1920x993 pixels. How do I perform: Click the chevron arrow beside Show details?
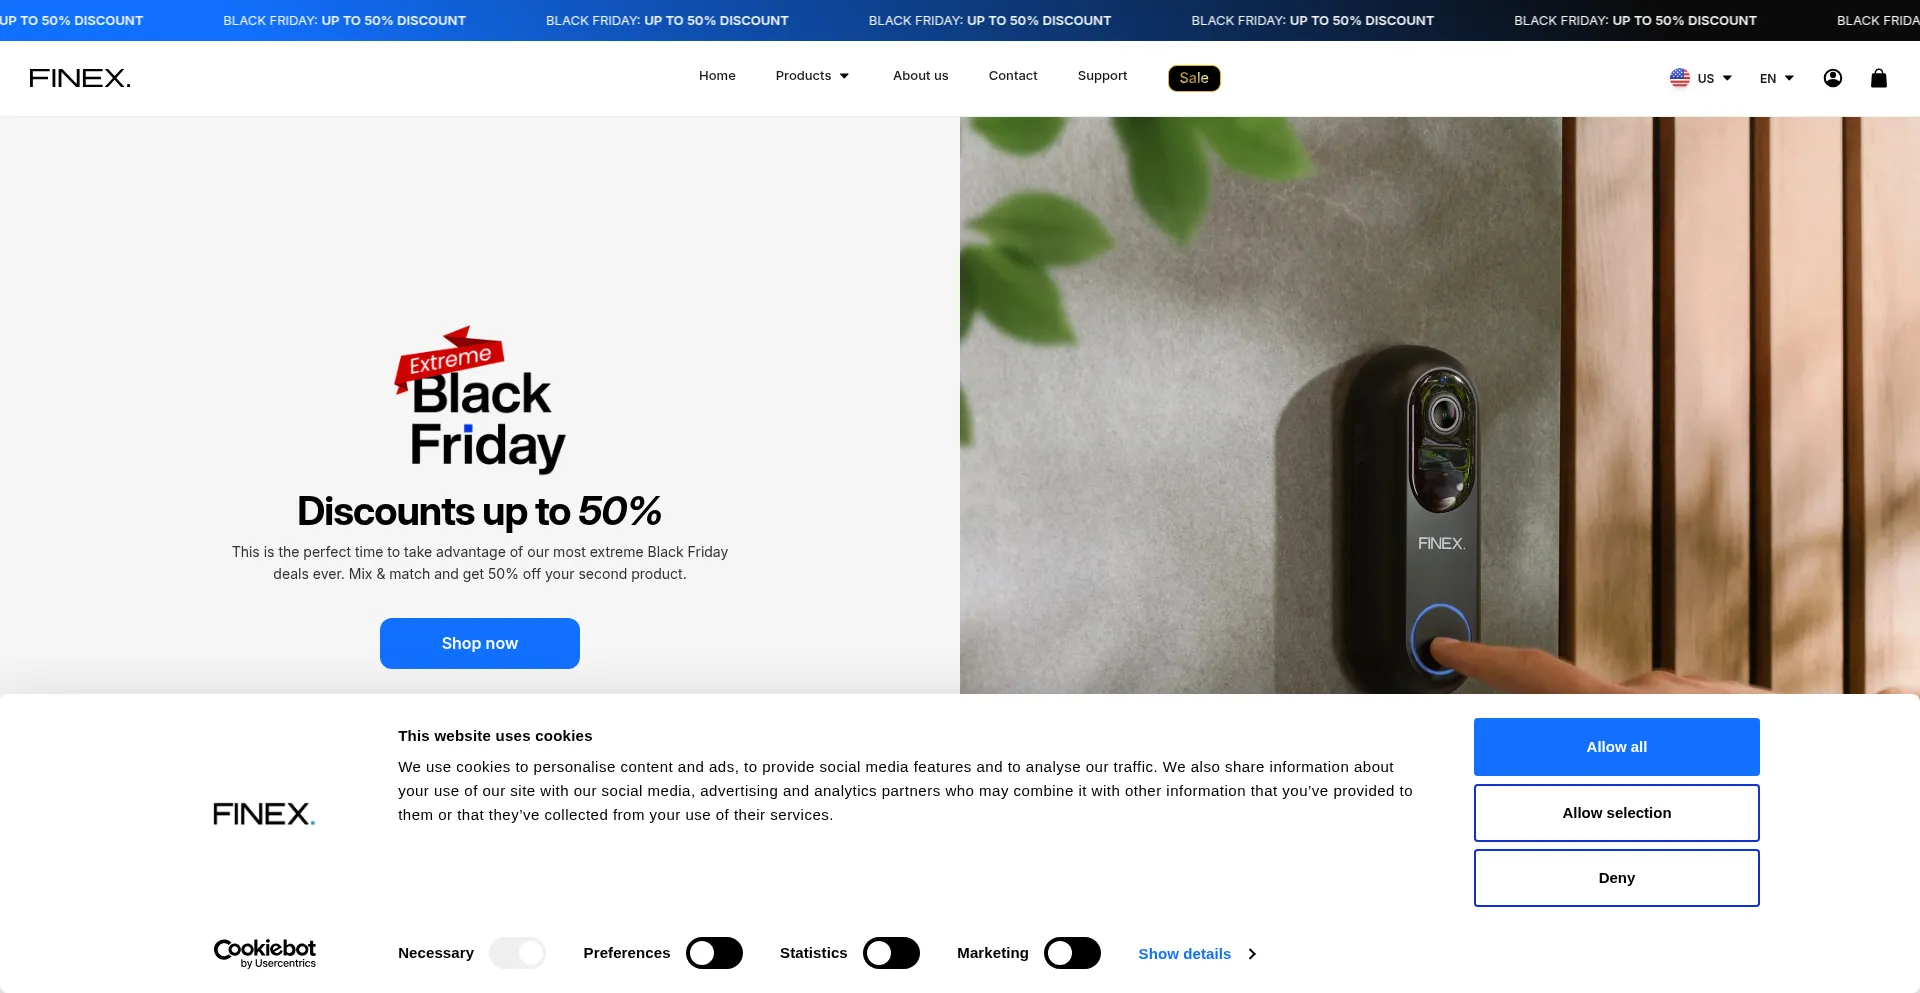(x=1252, y=954)
